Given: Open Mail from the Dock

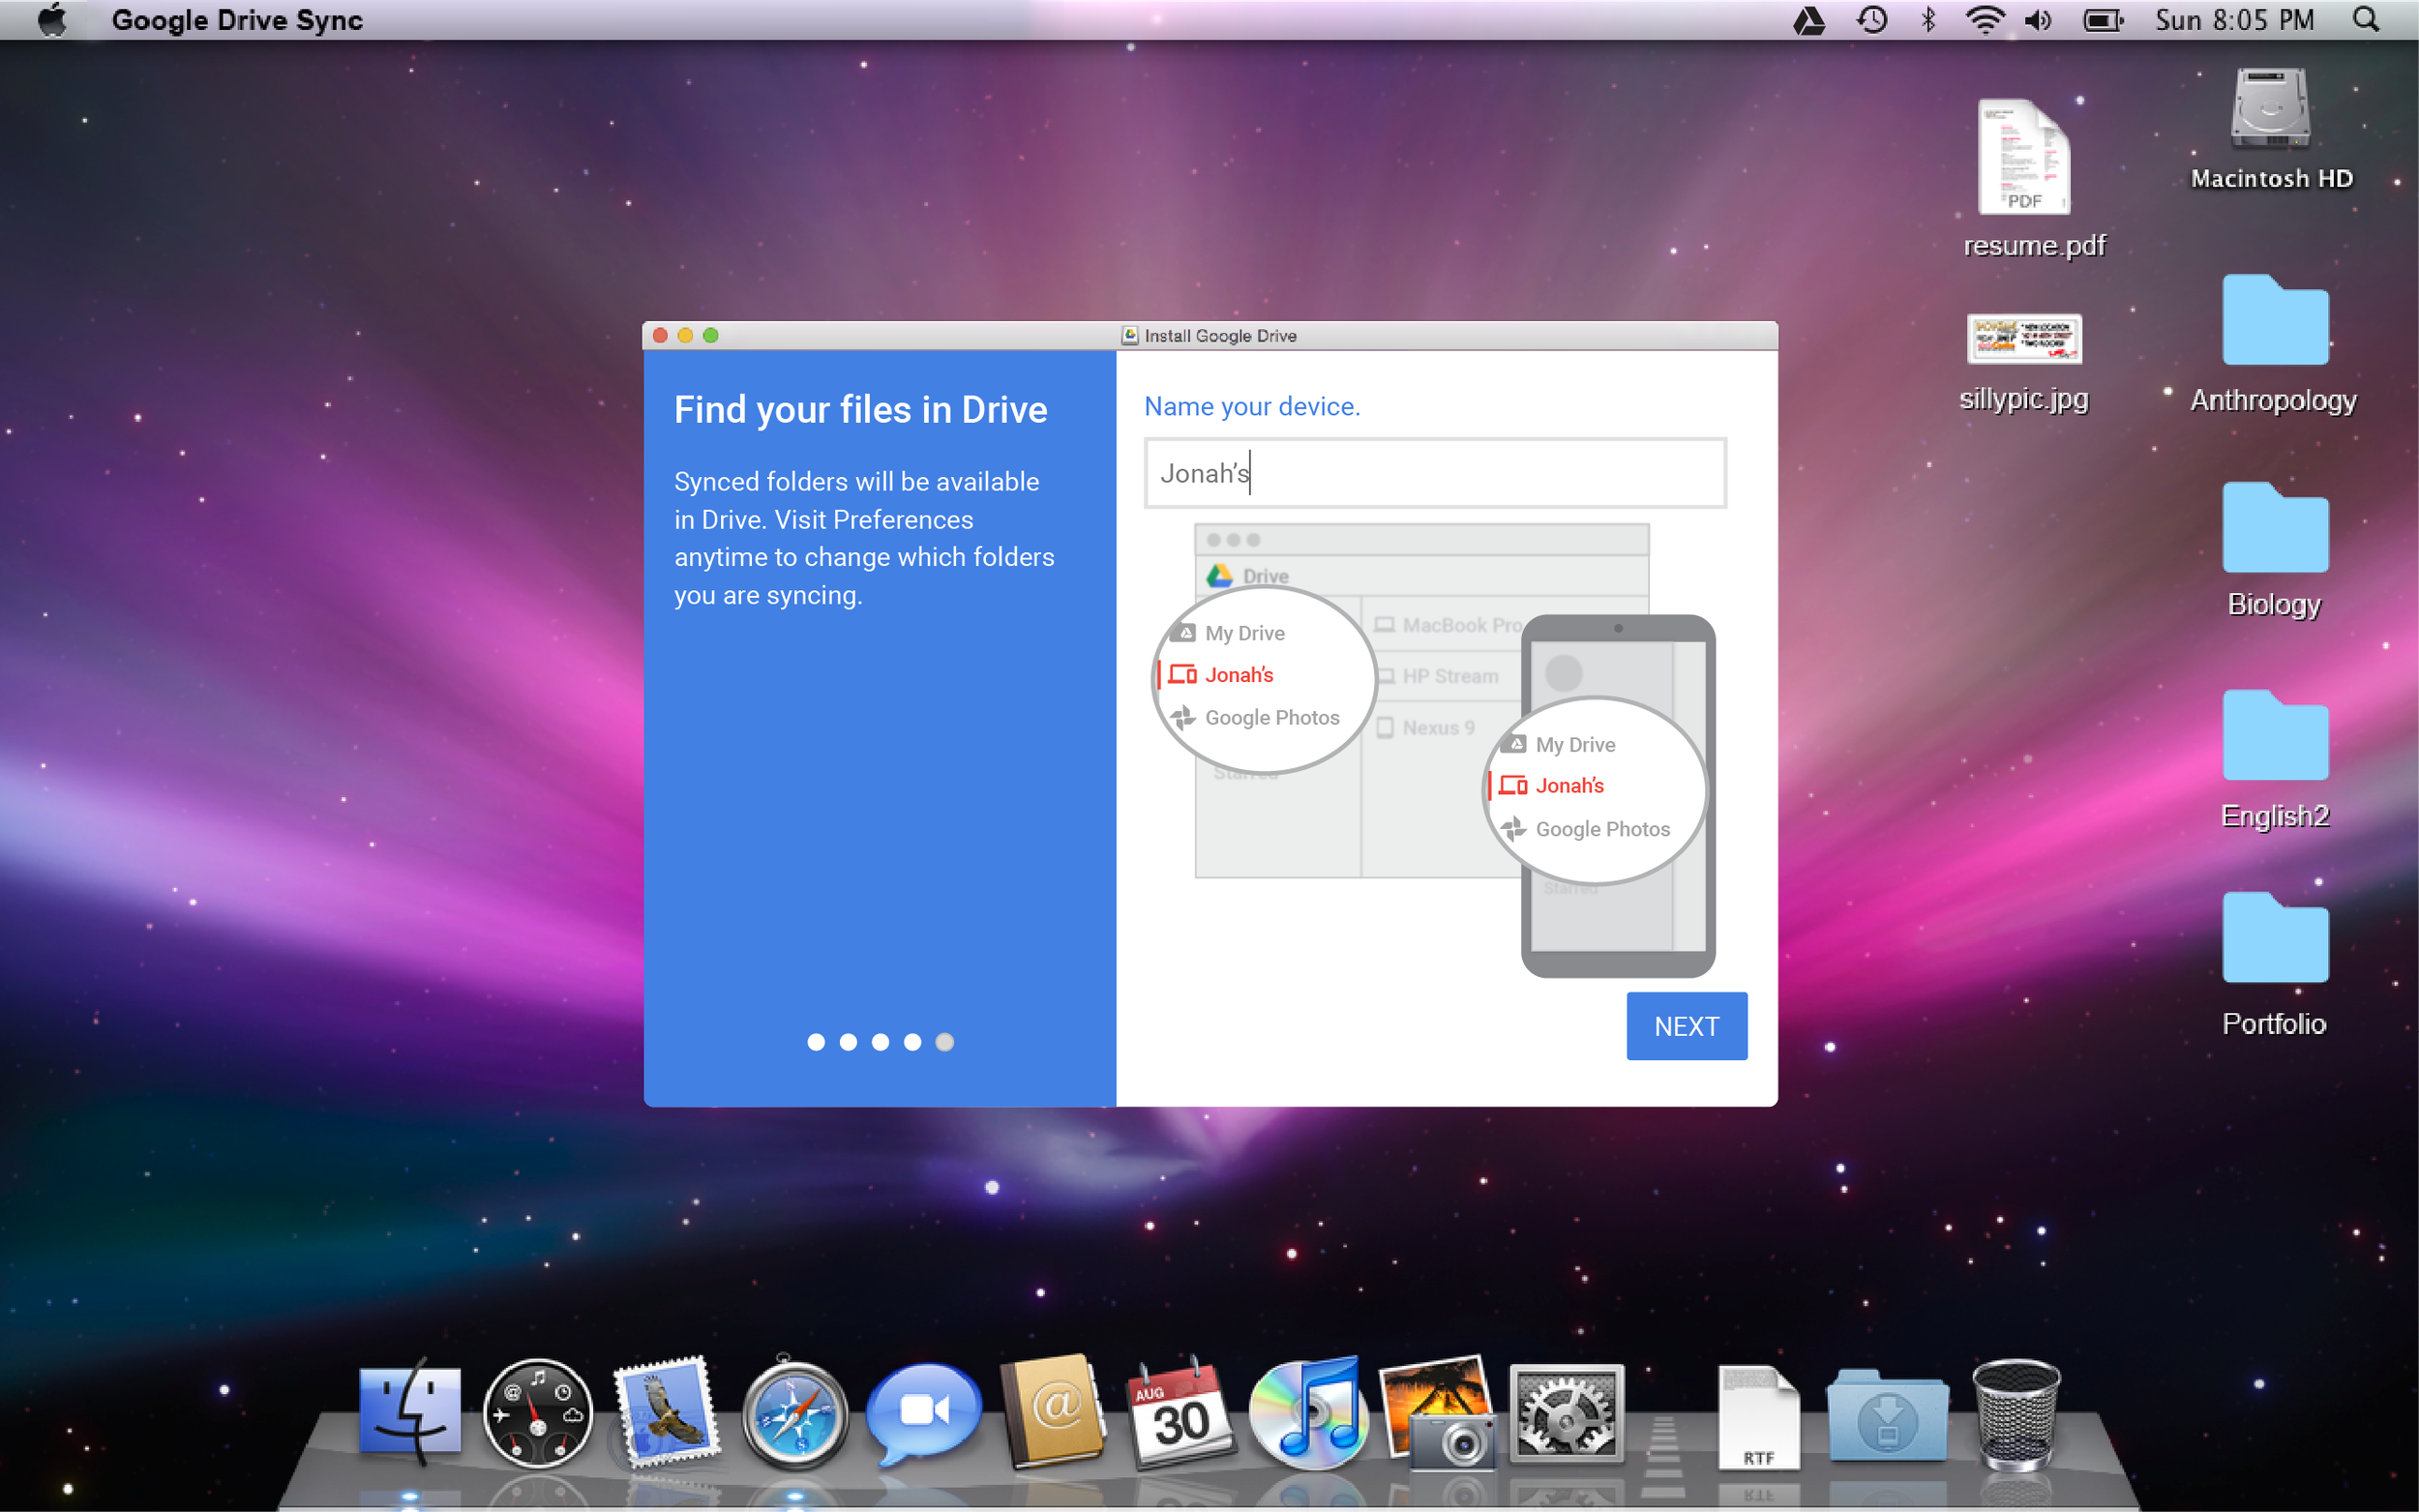Looking at the screenshot, I should coord(667,1412).
